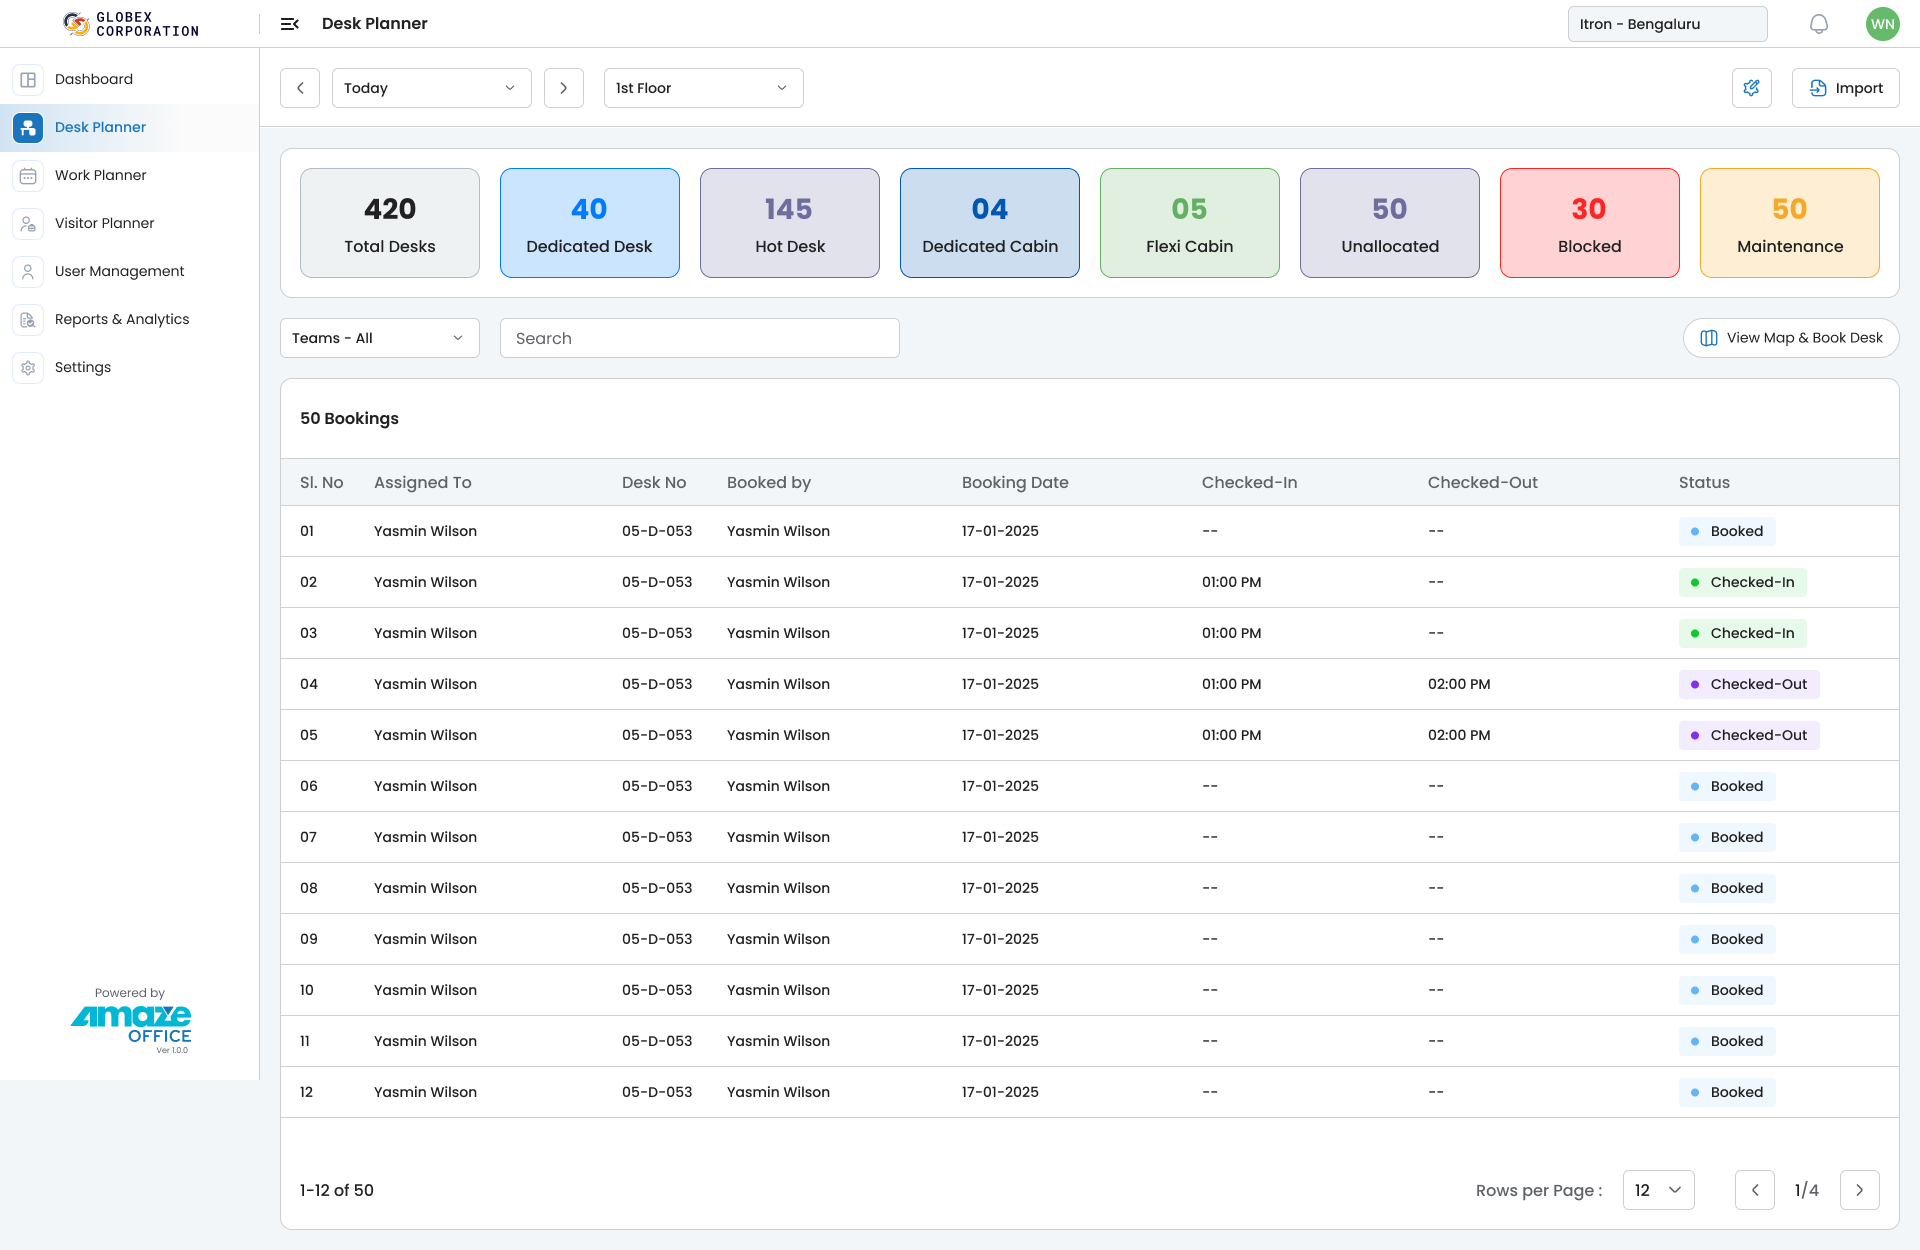Viewport: 1920px width, 1250px height.
Task: Select the red Blocked desks card
Action: click(x=1589, y=223)
